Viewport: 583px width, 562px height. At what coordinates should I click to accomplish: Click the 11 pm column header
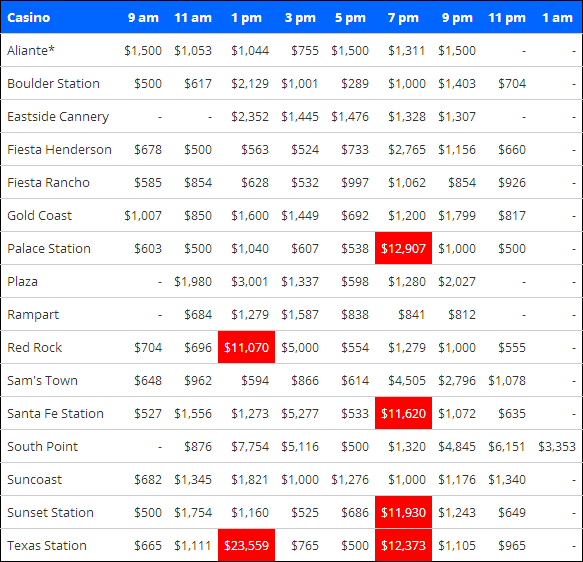click(x=507, y=17)
